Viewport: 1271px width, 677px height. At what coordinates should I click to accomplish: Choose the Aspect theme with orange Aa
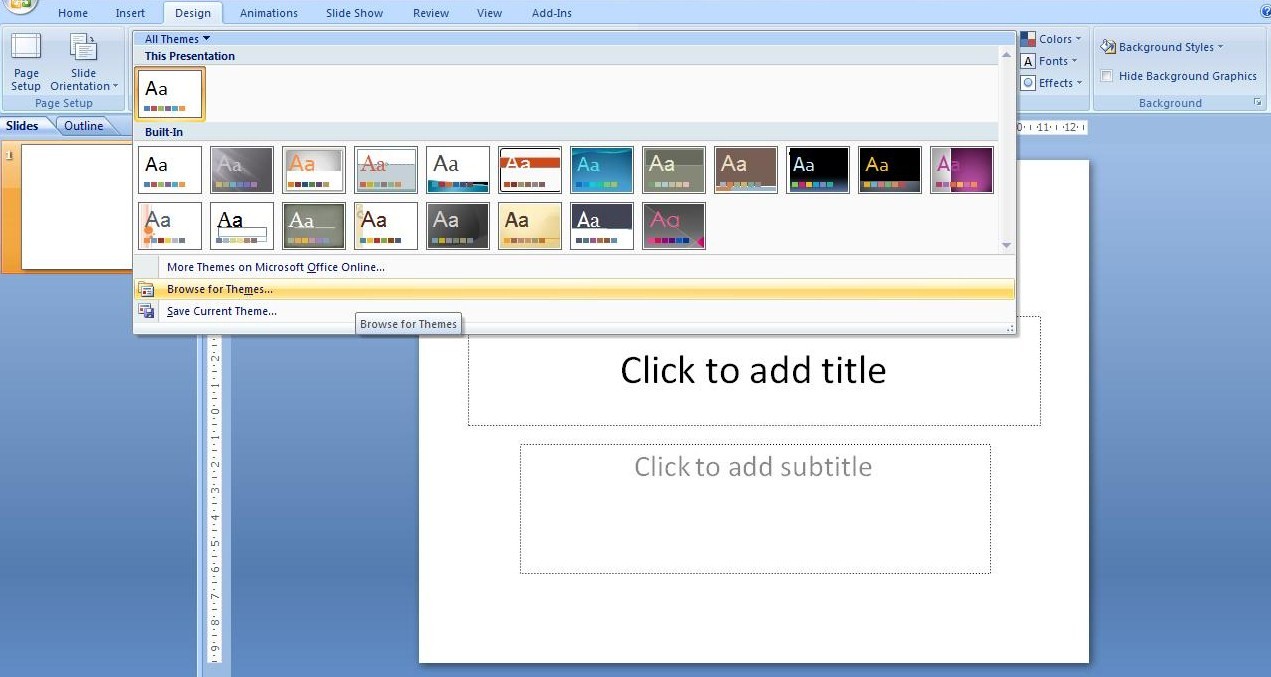coord(314,170)
